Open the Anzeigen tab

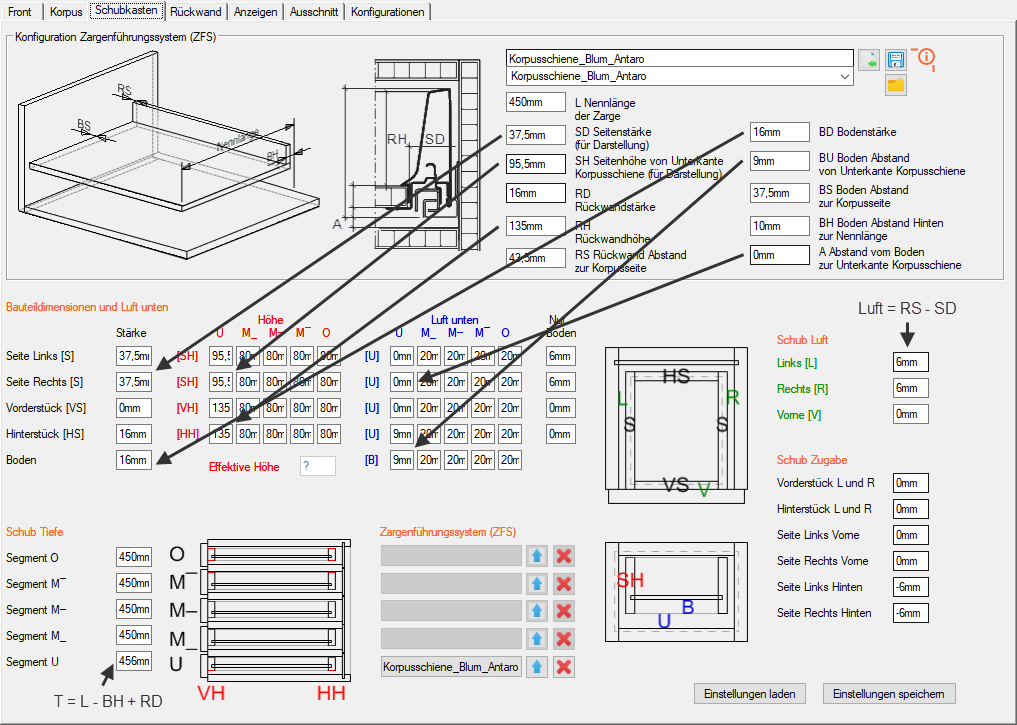(x=256, y=12)
